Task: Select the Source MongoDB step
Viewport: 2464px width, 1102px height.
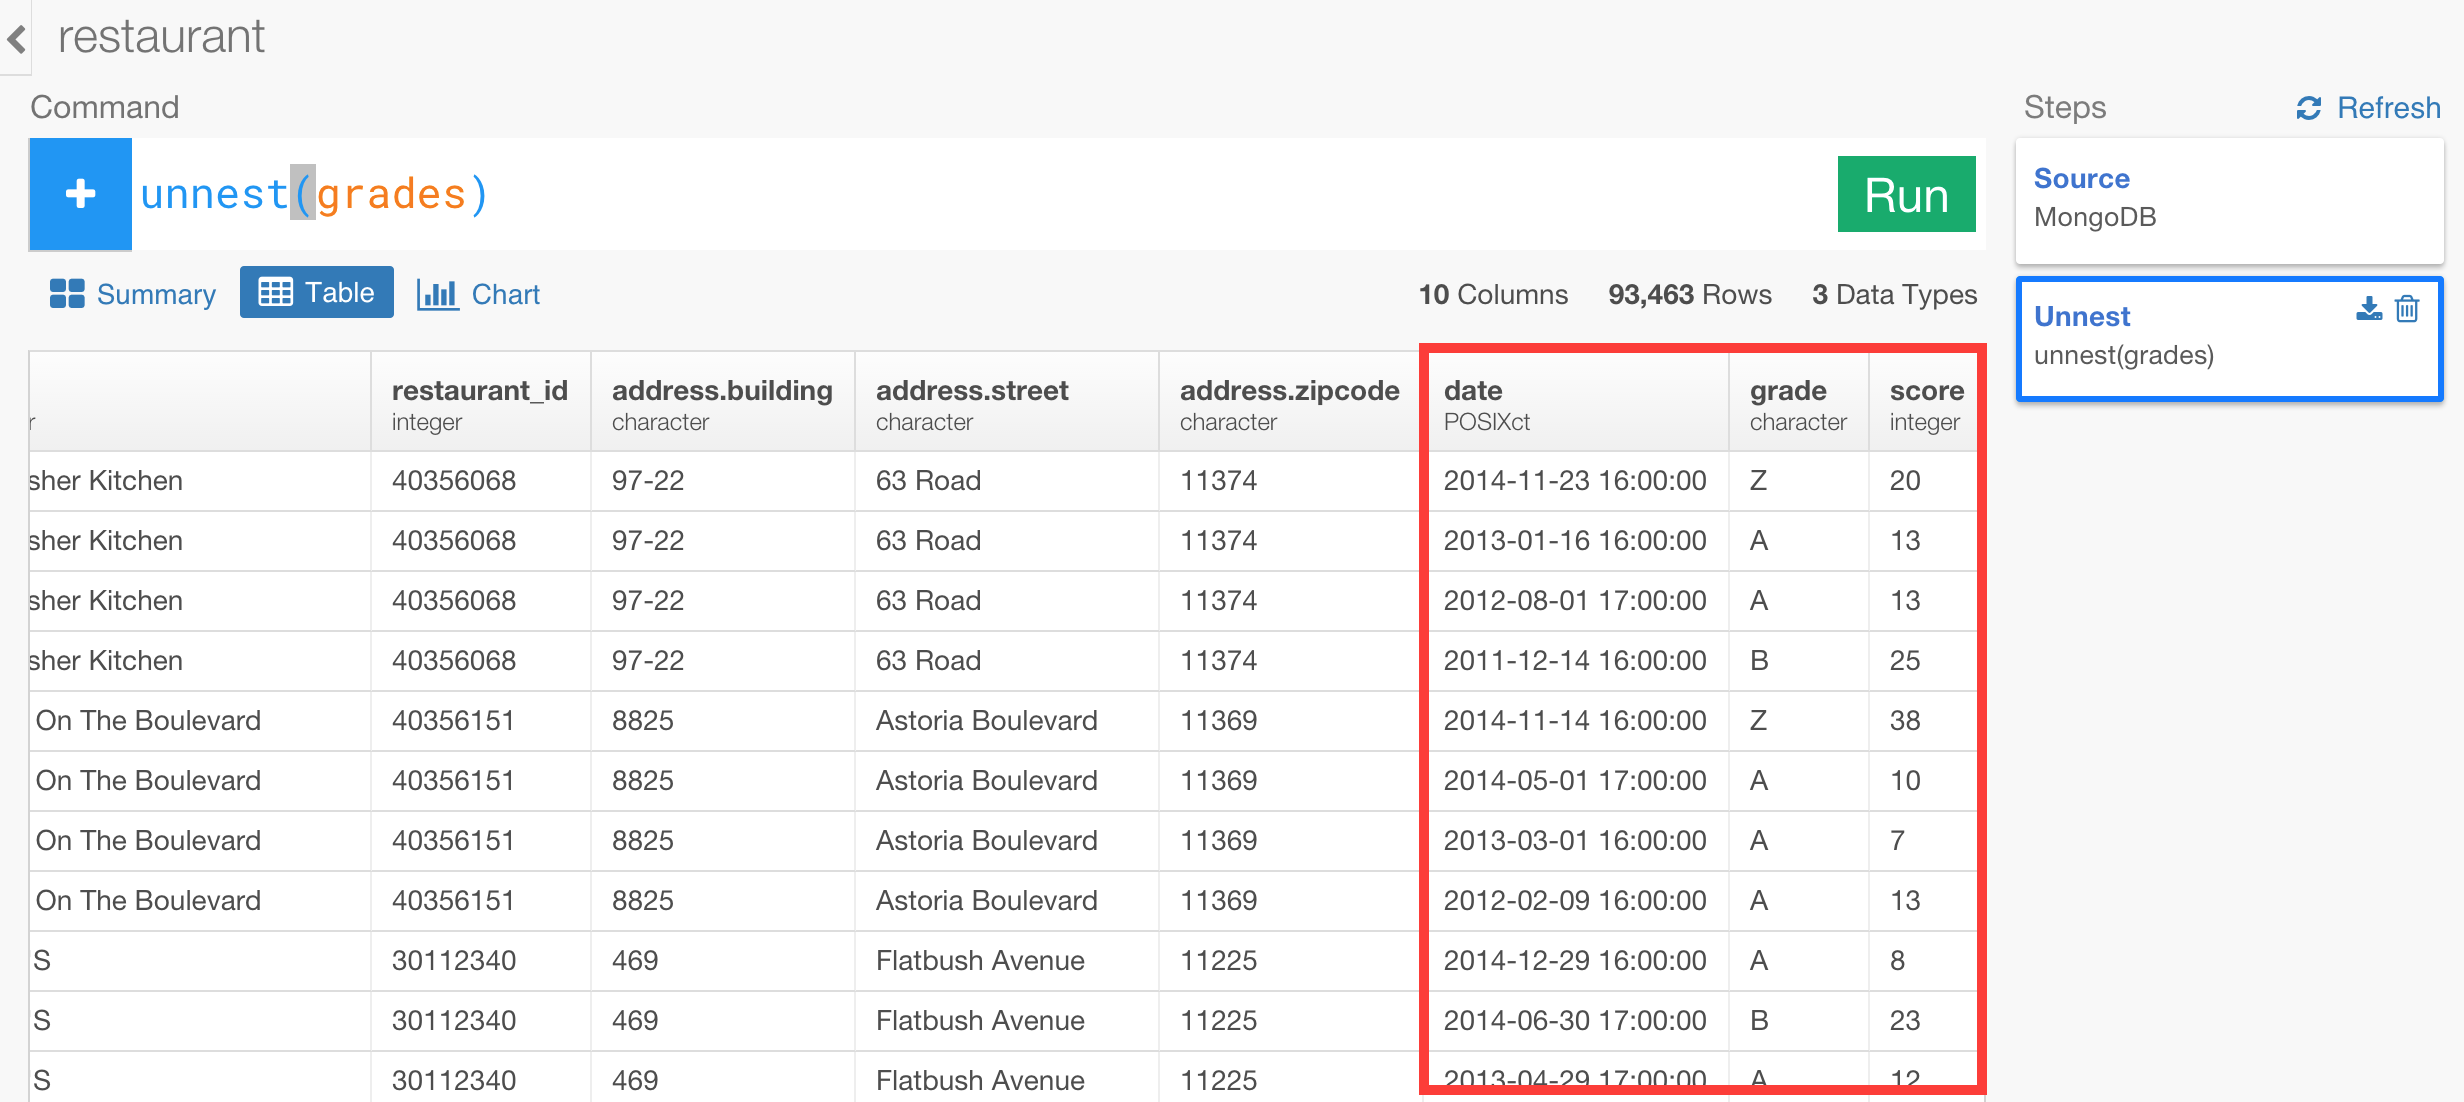Action: (2229, 200)
